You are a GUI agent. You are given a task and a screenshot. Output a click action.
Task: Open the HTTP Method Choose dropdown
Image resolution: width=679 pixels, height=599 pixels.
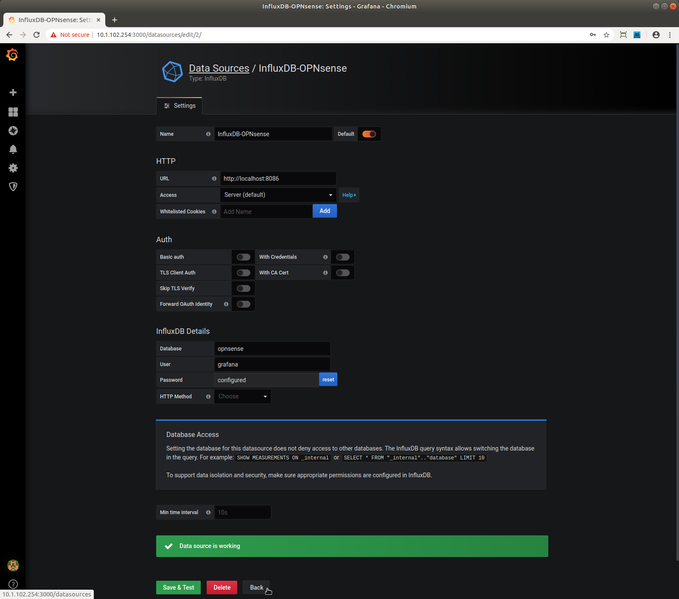242,396
